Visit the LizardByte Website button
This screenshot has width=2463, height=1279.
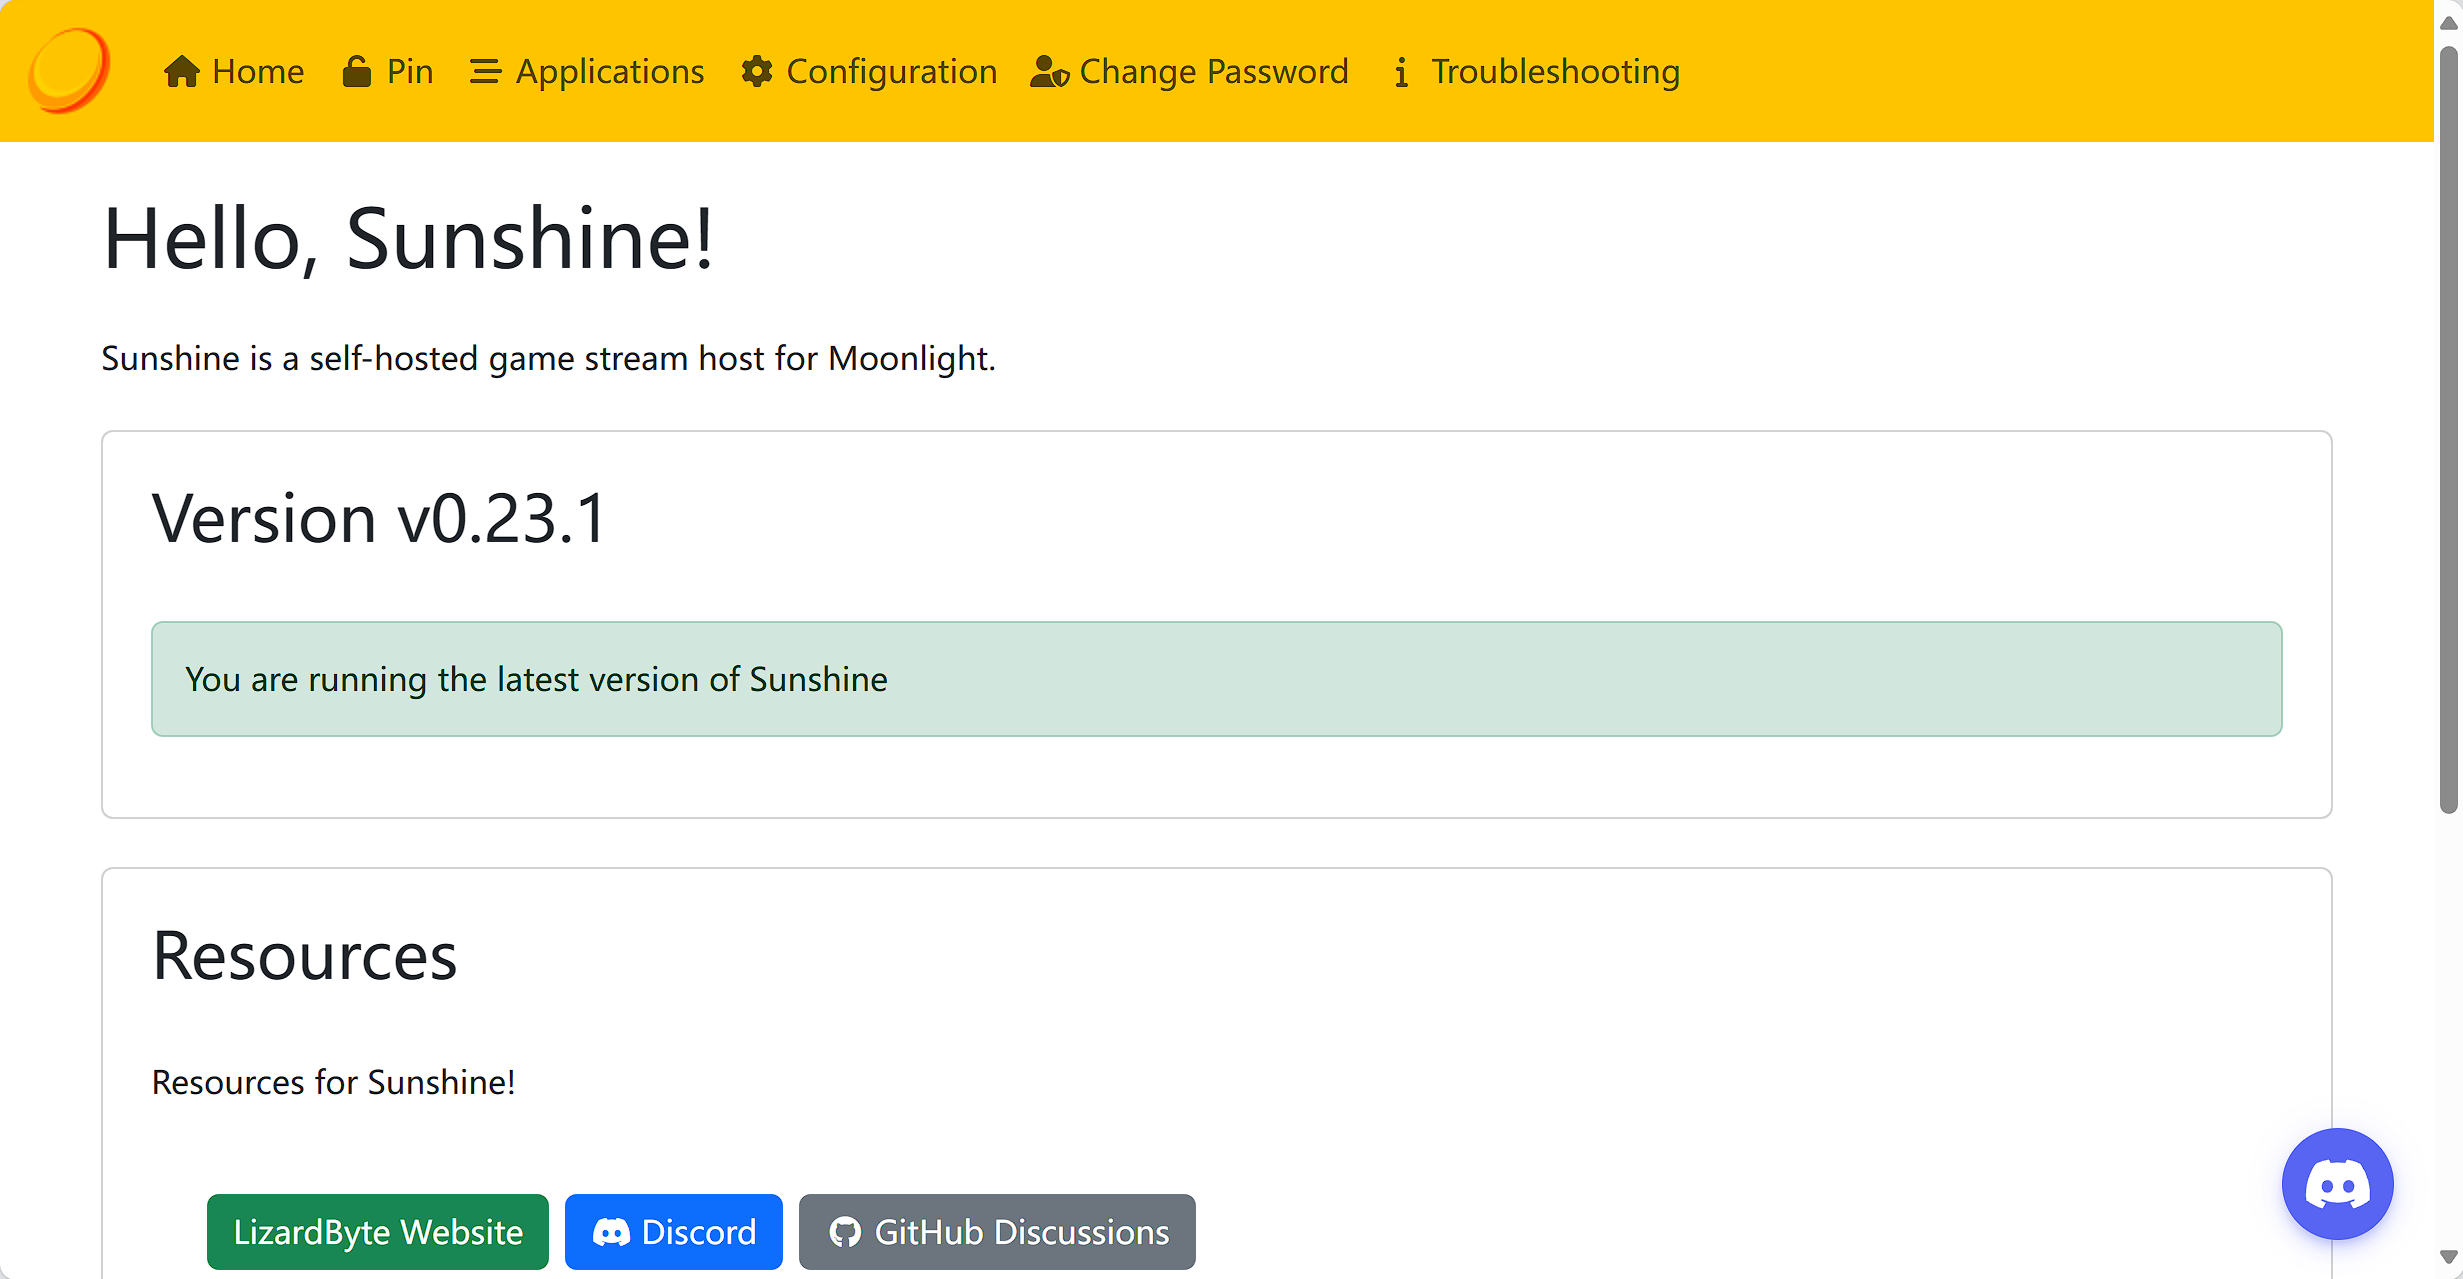pyautogui.click(x=377, y=1231)
